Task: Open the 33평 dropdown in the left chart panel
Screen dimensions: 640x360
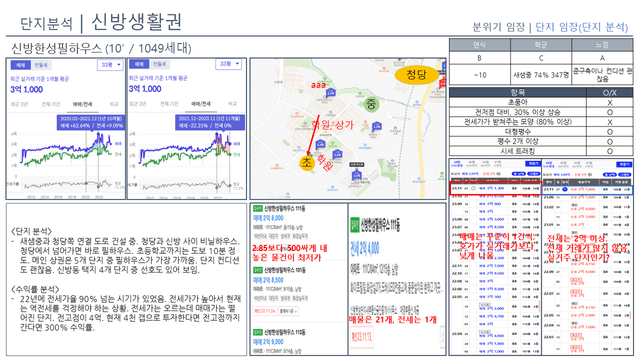Action: pos(110,65)
